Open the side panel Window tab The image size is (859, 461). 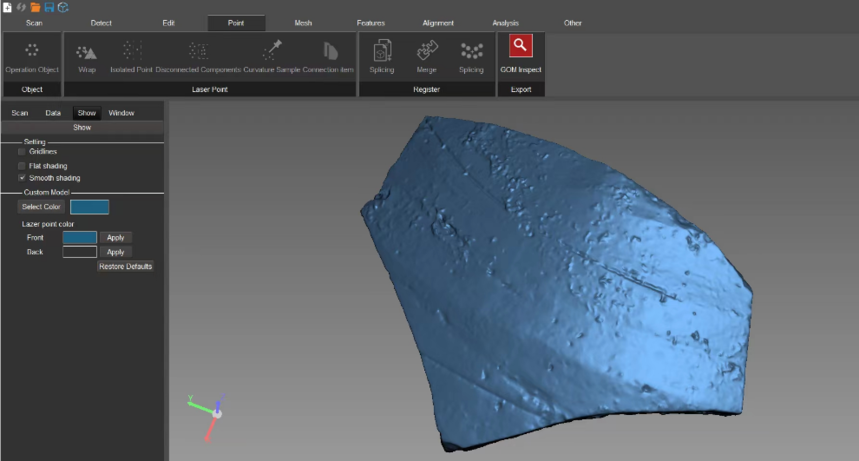[x=121, y=113]
